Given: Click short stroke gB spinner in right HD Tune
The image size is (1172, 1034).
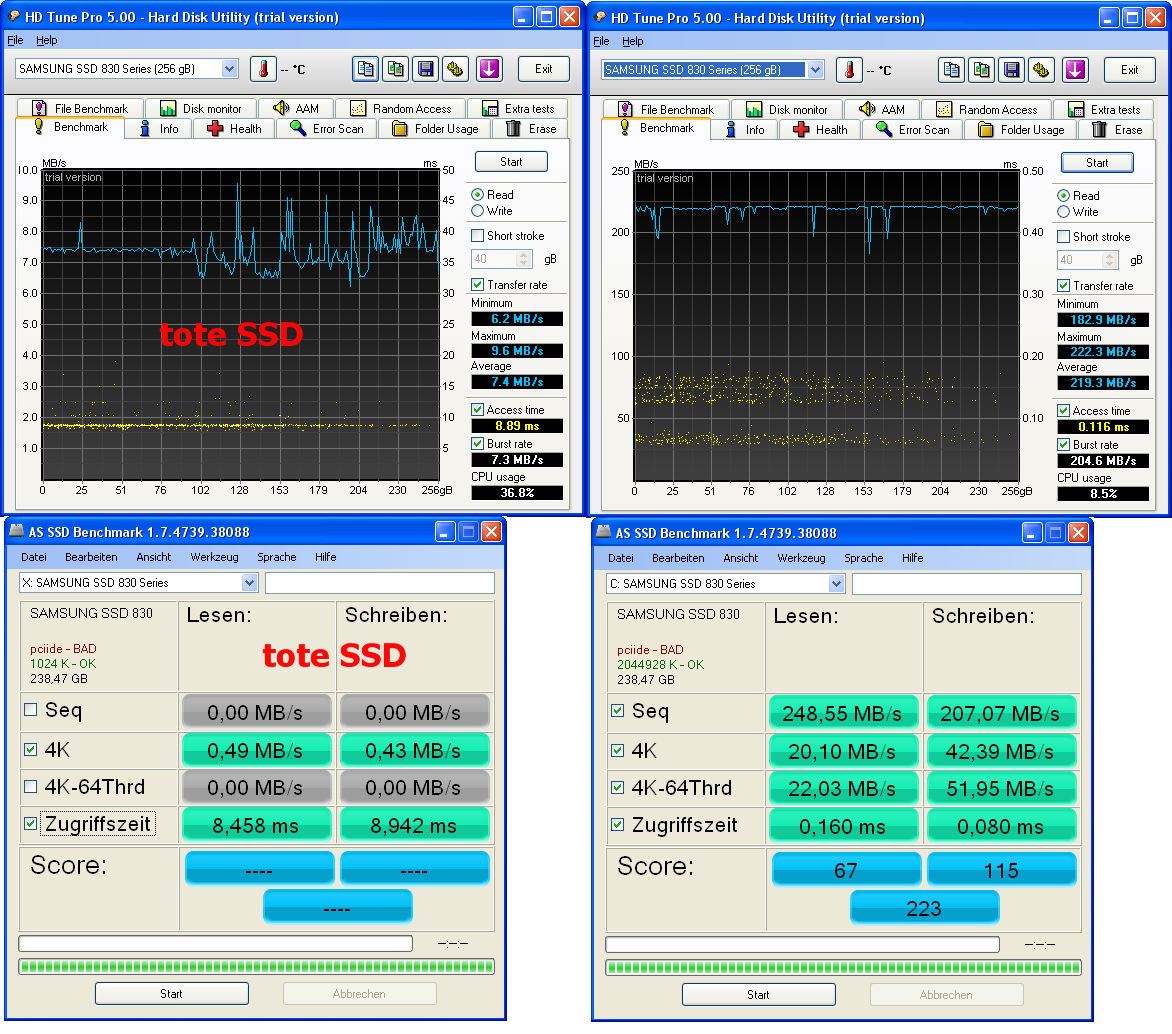Looking at the screenshot, I should coord(1110,259).
